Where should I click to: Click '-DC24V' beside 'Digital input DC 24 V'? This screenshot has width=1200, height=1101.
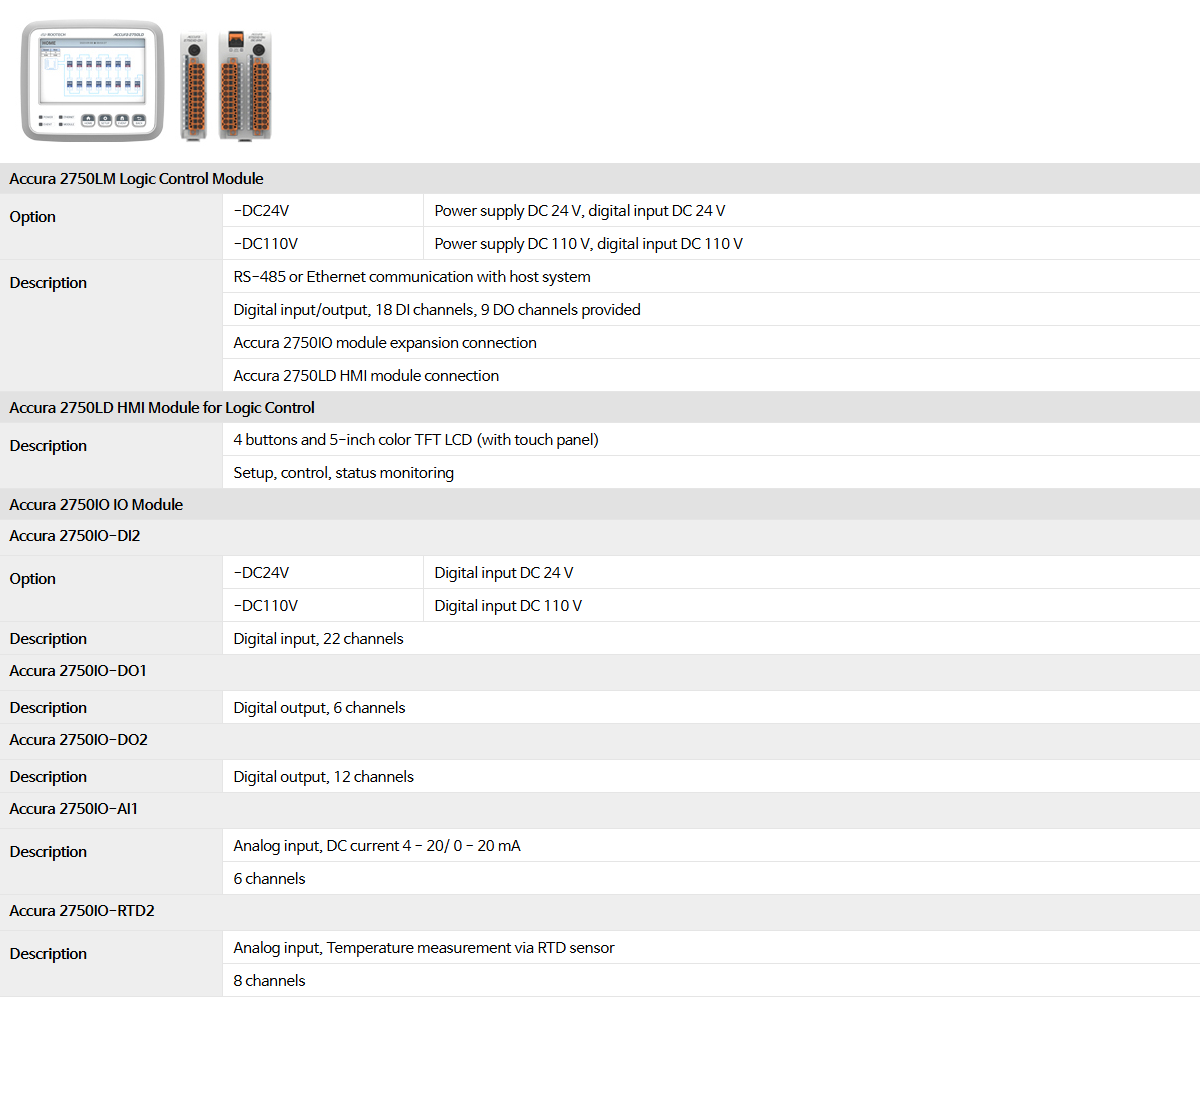[x=261, y=573]
